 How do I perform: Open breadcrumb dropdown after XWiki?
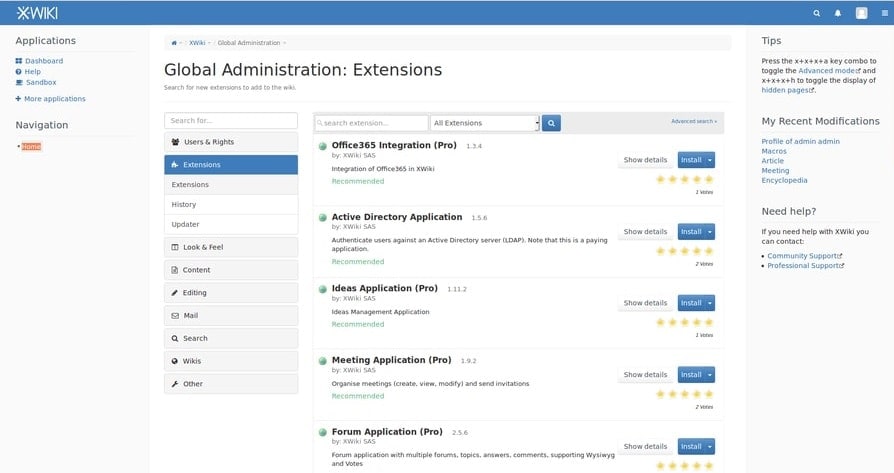click(x=209, y=43)
